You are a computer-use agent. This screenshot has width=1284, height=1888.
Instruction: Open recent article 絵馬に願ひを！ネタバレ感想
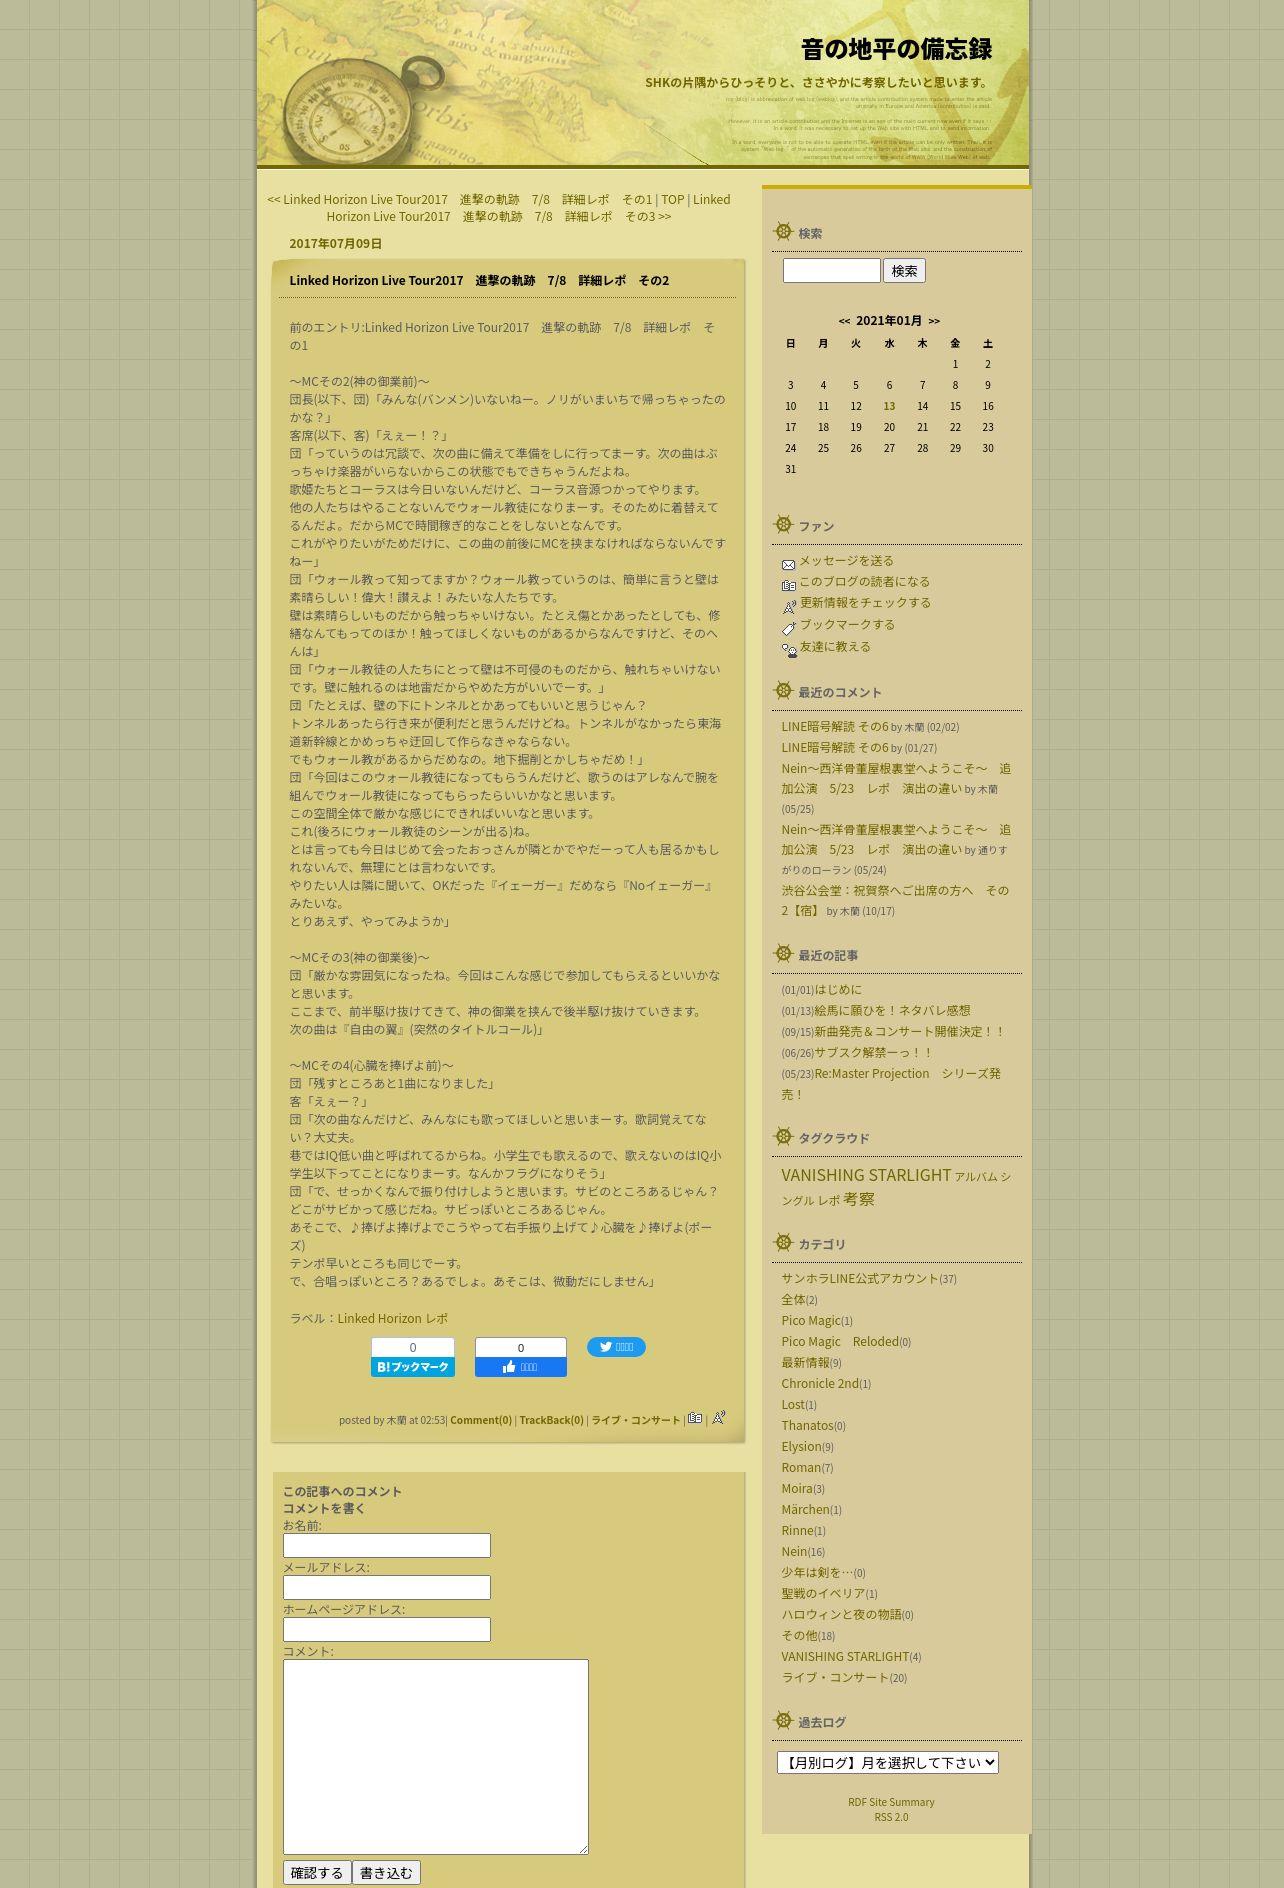892,1011
